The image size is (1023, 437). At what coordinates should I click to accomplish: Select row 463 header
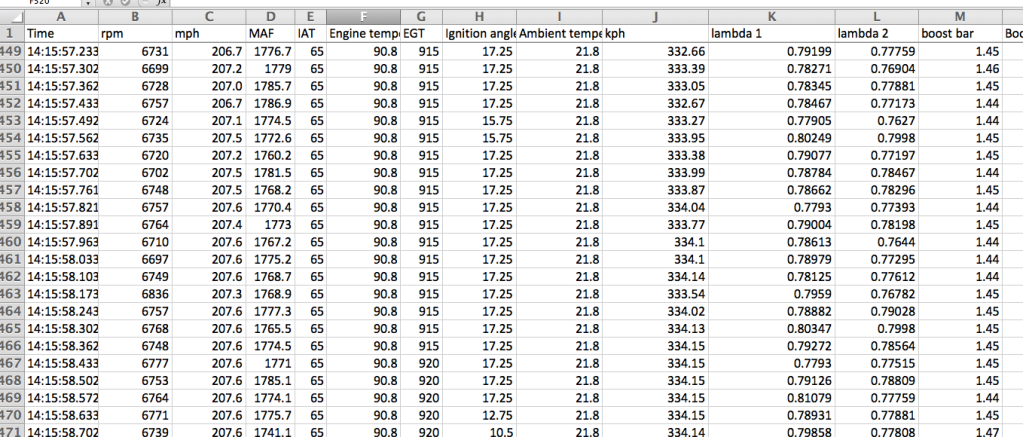(x=12, y=294)
